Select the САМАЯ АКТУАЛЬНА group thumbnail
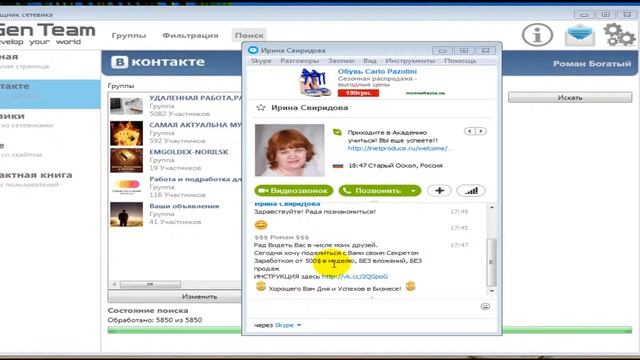The width and height of the screenshot is (640, 360). click(x=127, y=133)
